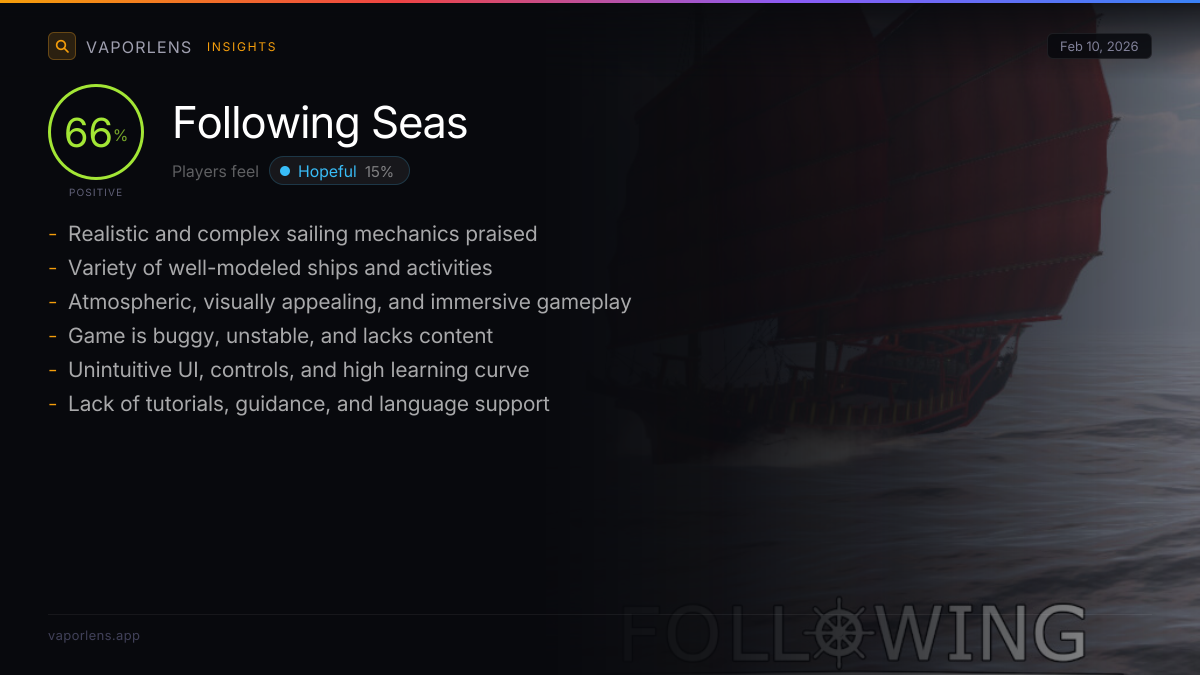Click the Hopeful 15% sentiment pill

pos(339,172)
